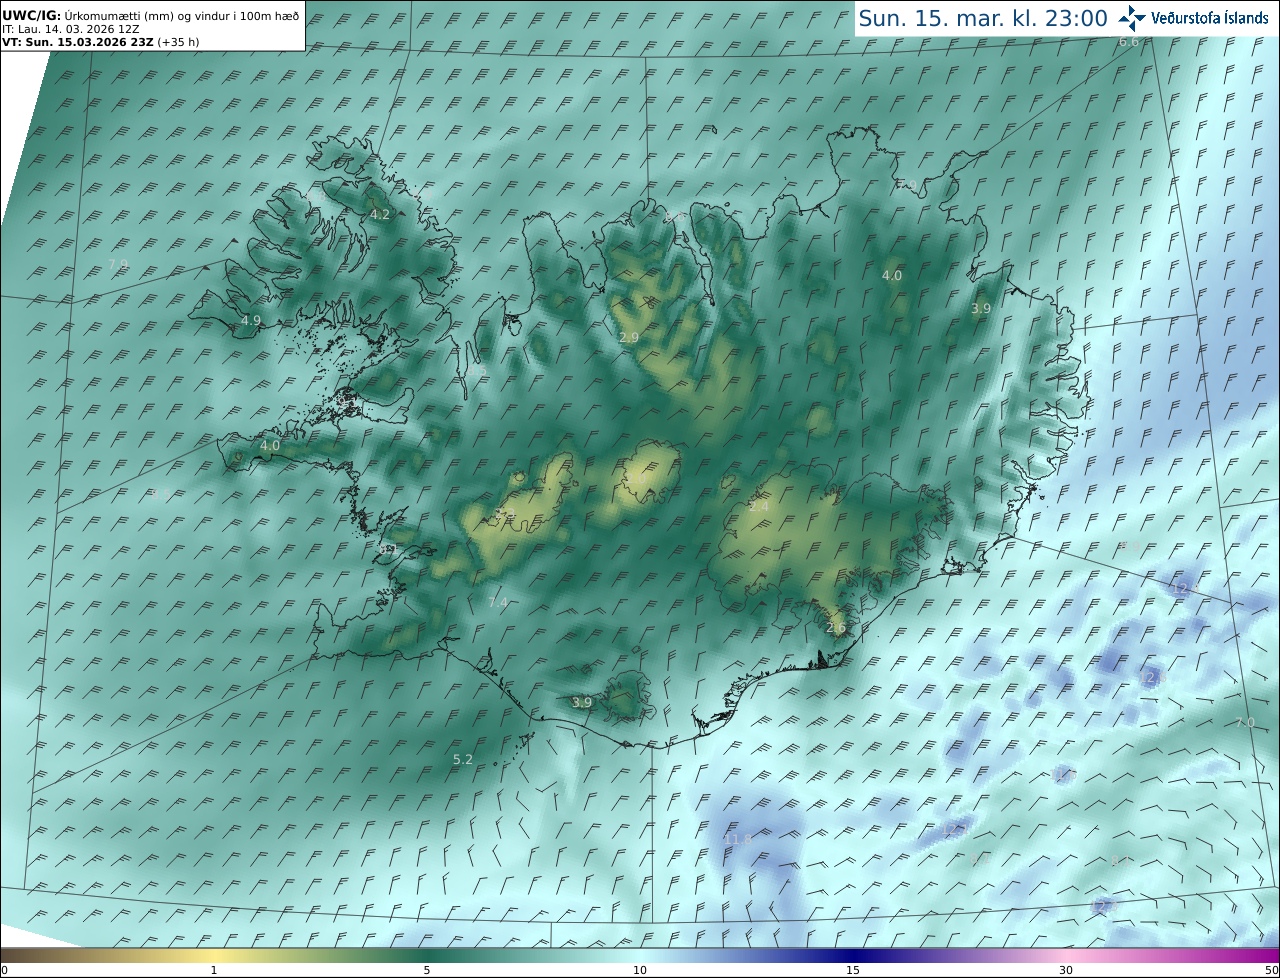The image size is (1280, 978).
Task: Click the 3.9 value near the south coast
Action: coord(582,702)
